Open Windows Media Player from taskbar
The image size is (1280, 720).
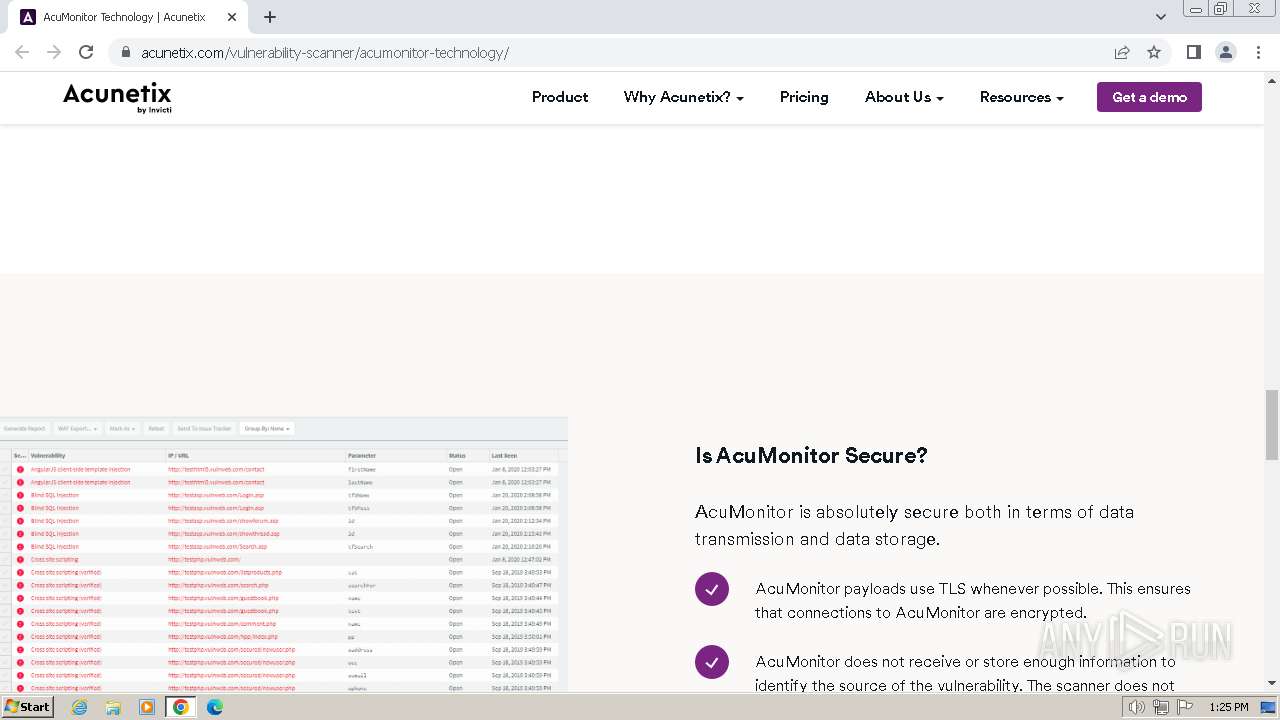[x=147, y=707]
